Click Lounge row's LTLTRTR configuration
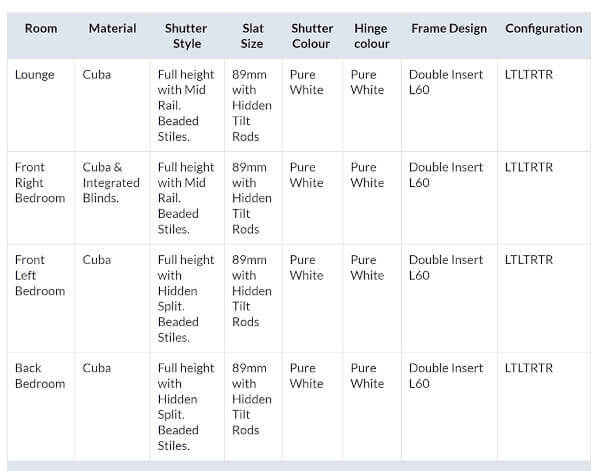The width and height of the screenshot is (600, 471). (529, 75)
